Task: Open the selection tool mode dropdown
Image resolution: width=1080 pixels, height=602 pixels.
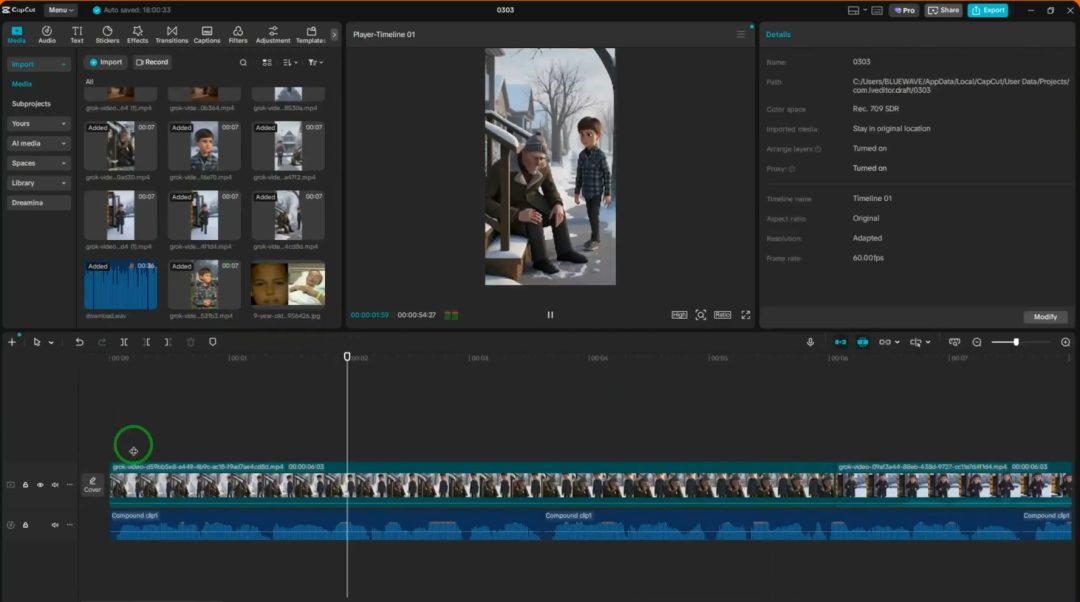Action: pos(51,343)
